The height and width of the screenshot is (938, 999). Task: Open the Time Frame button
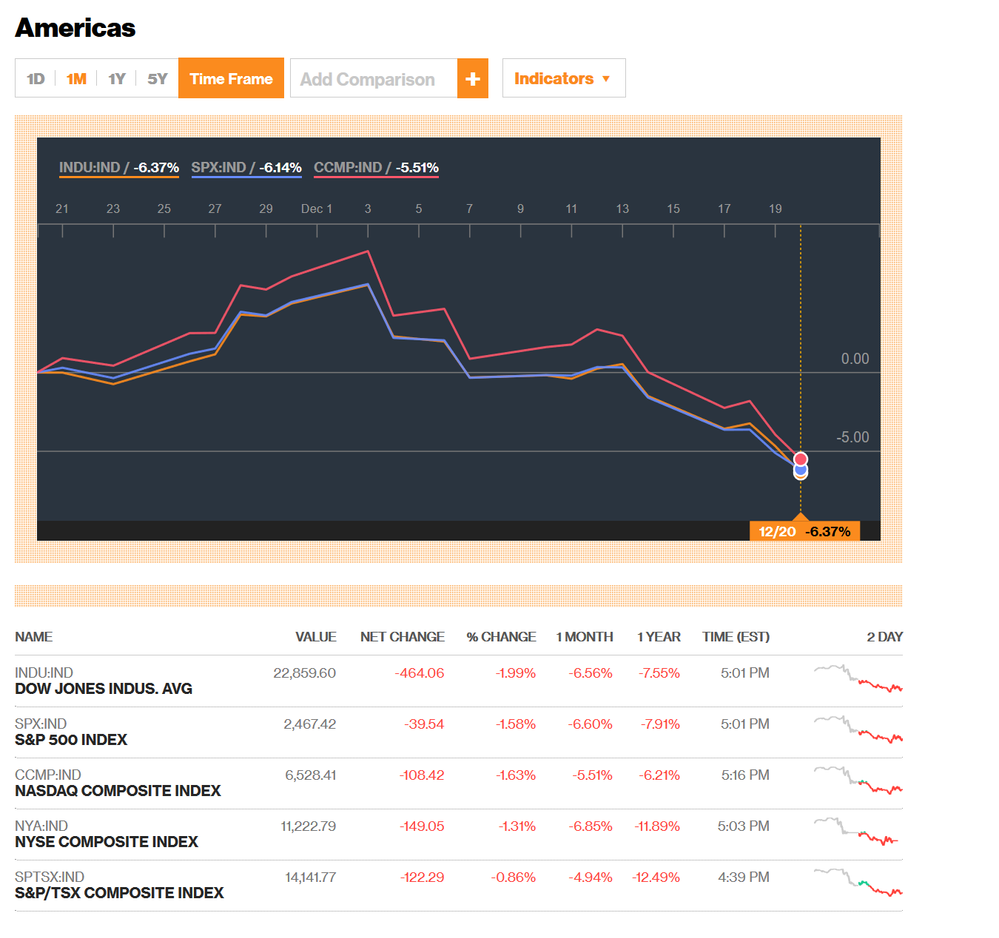[231, 78]
